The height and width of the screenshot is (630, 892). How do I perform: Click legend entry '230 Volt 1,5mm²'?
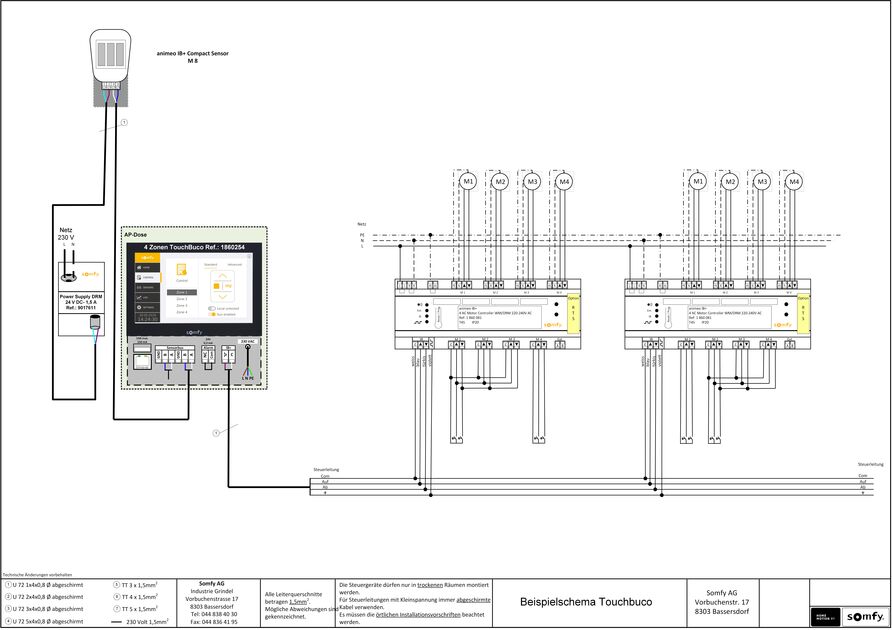point(140,621)
